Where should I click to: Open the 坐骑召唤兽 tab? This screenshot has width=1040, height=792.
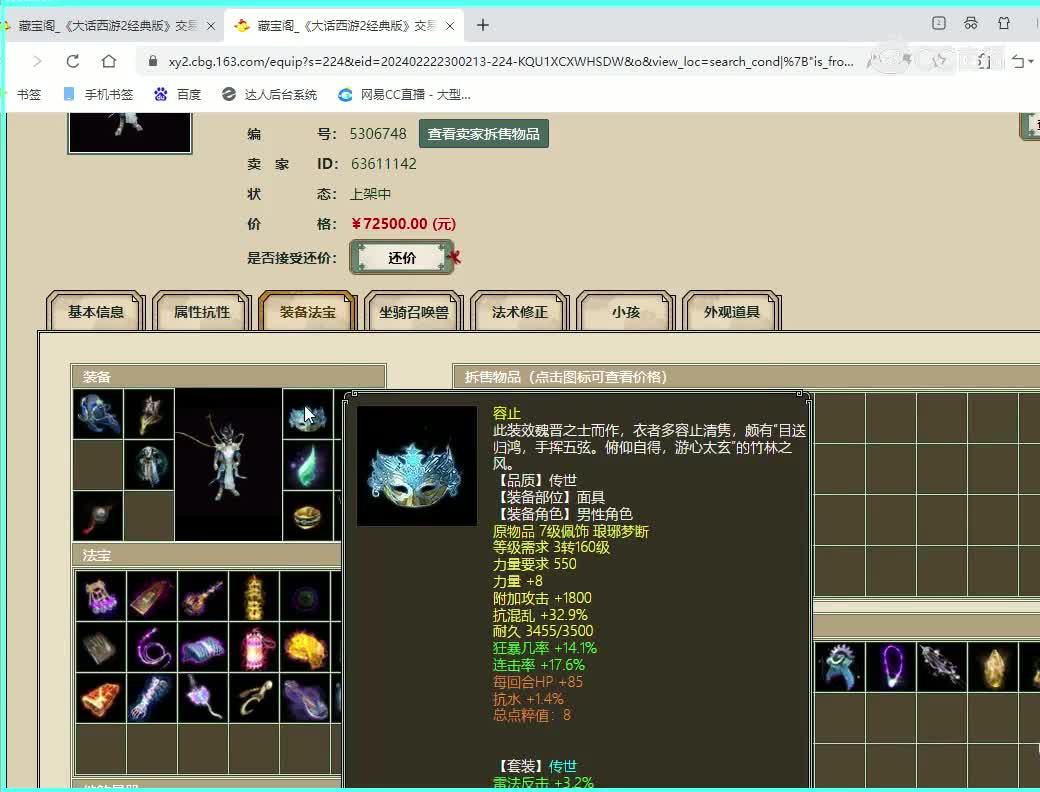pyautogui.click(x=414, y=312)
